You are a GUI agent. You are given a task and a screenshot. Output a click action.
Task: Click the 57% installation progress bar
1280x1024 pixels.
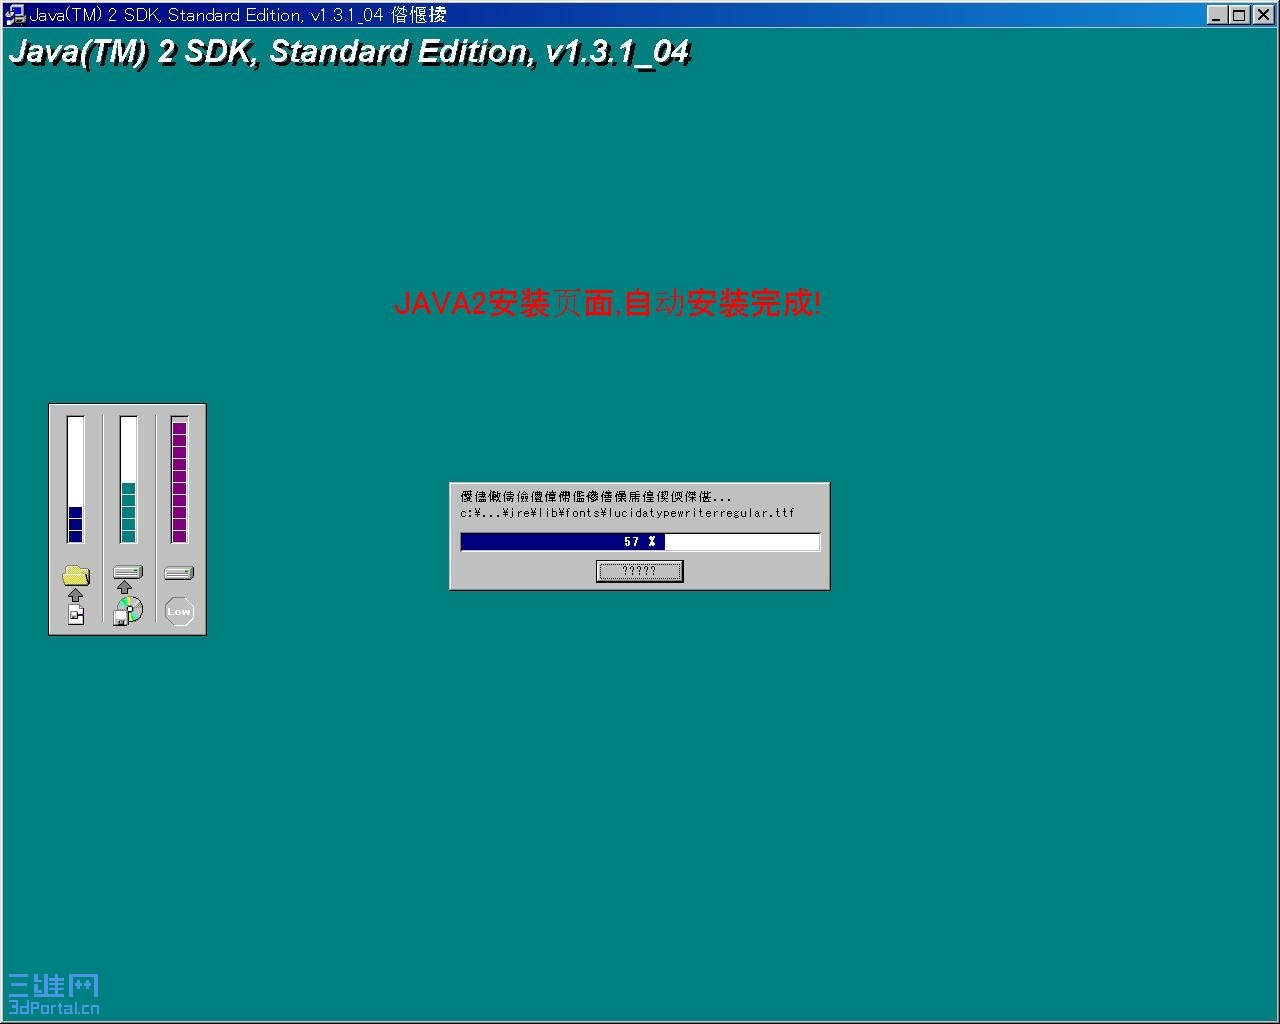[x=640, y=542]
